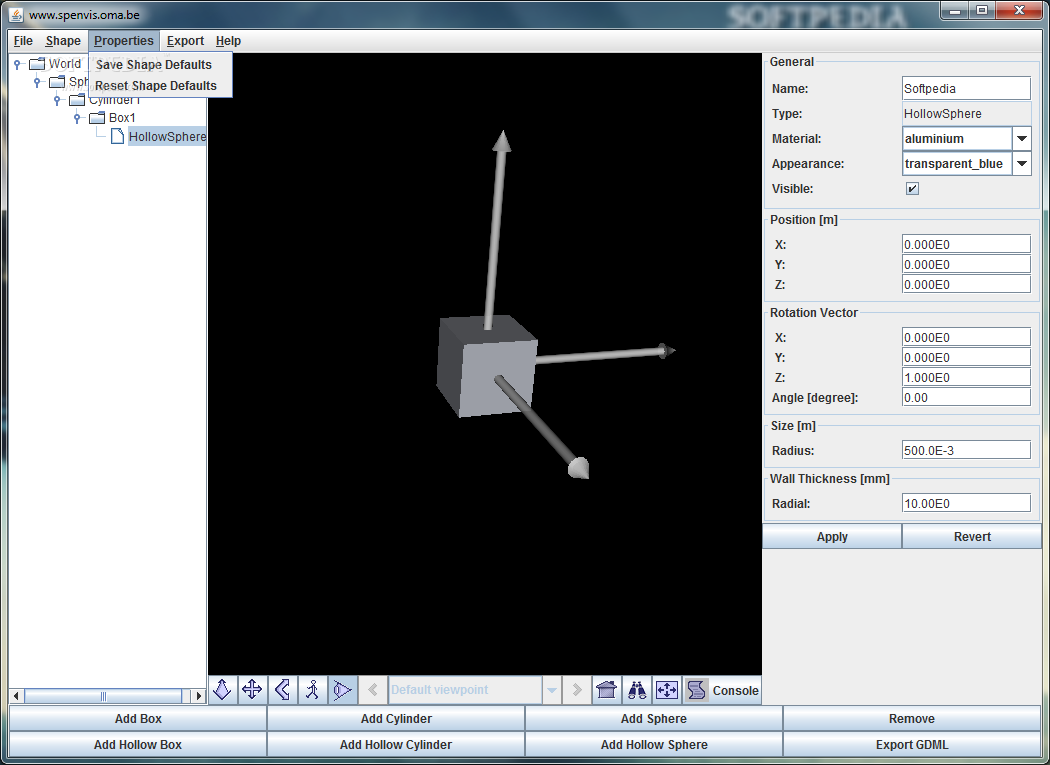Click the HollowSphere document icon in tree
This screenshot has width=1050, height=765.
tap(117, 136)
